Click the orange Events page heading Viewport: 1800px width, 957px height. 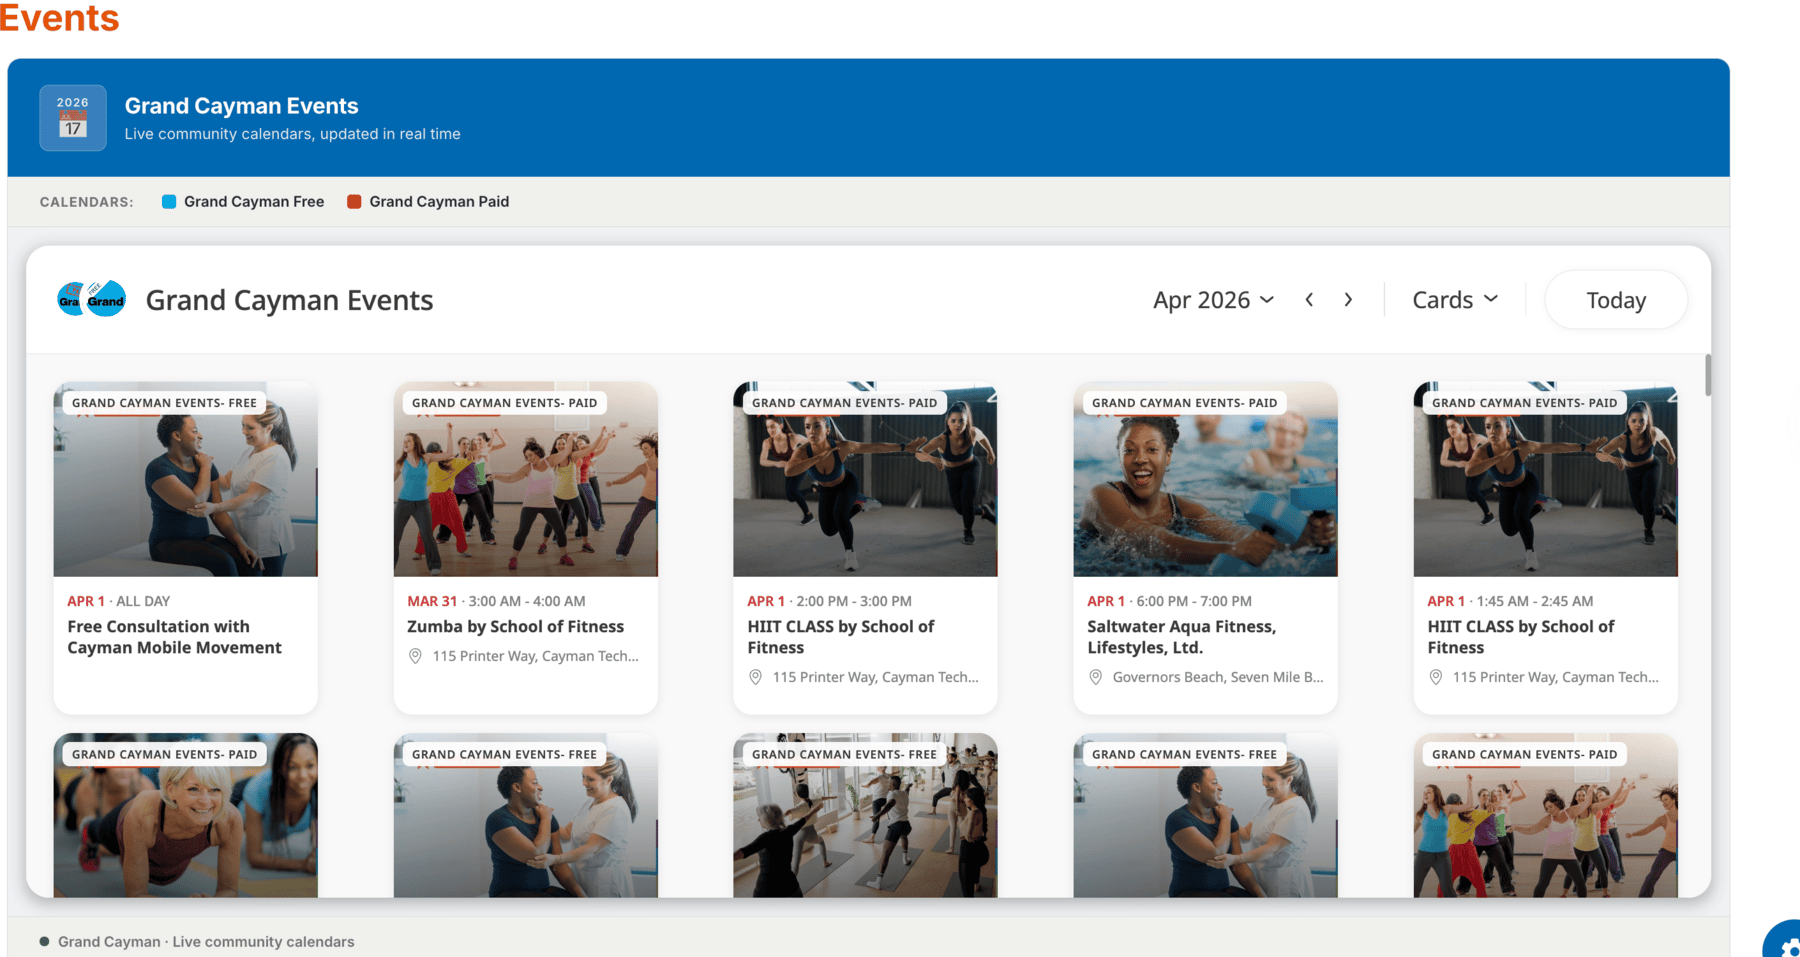click(59, 17)
